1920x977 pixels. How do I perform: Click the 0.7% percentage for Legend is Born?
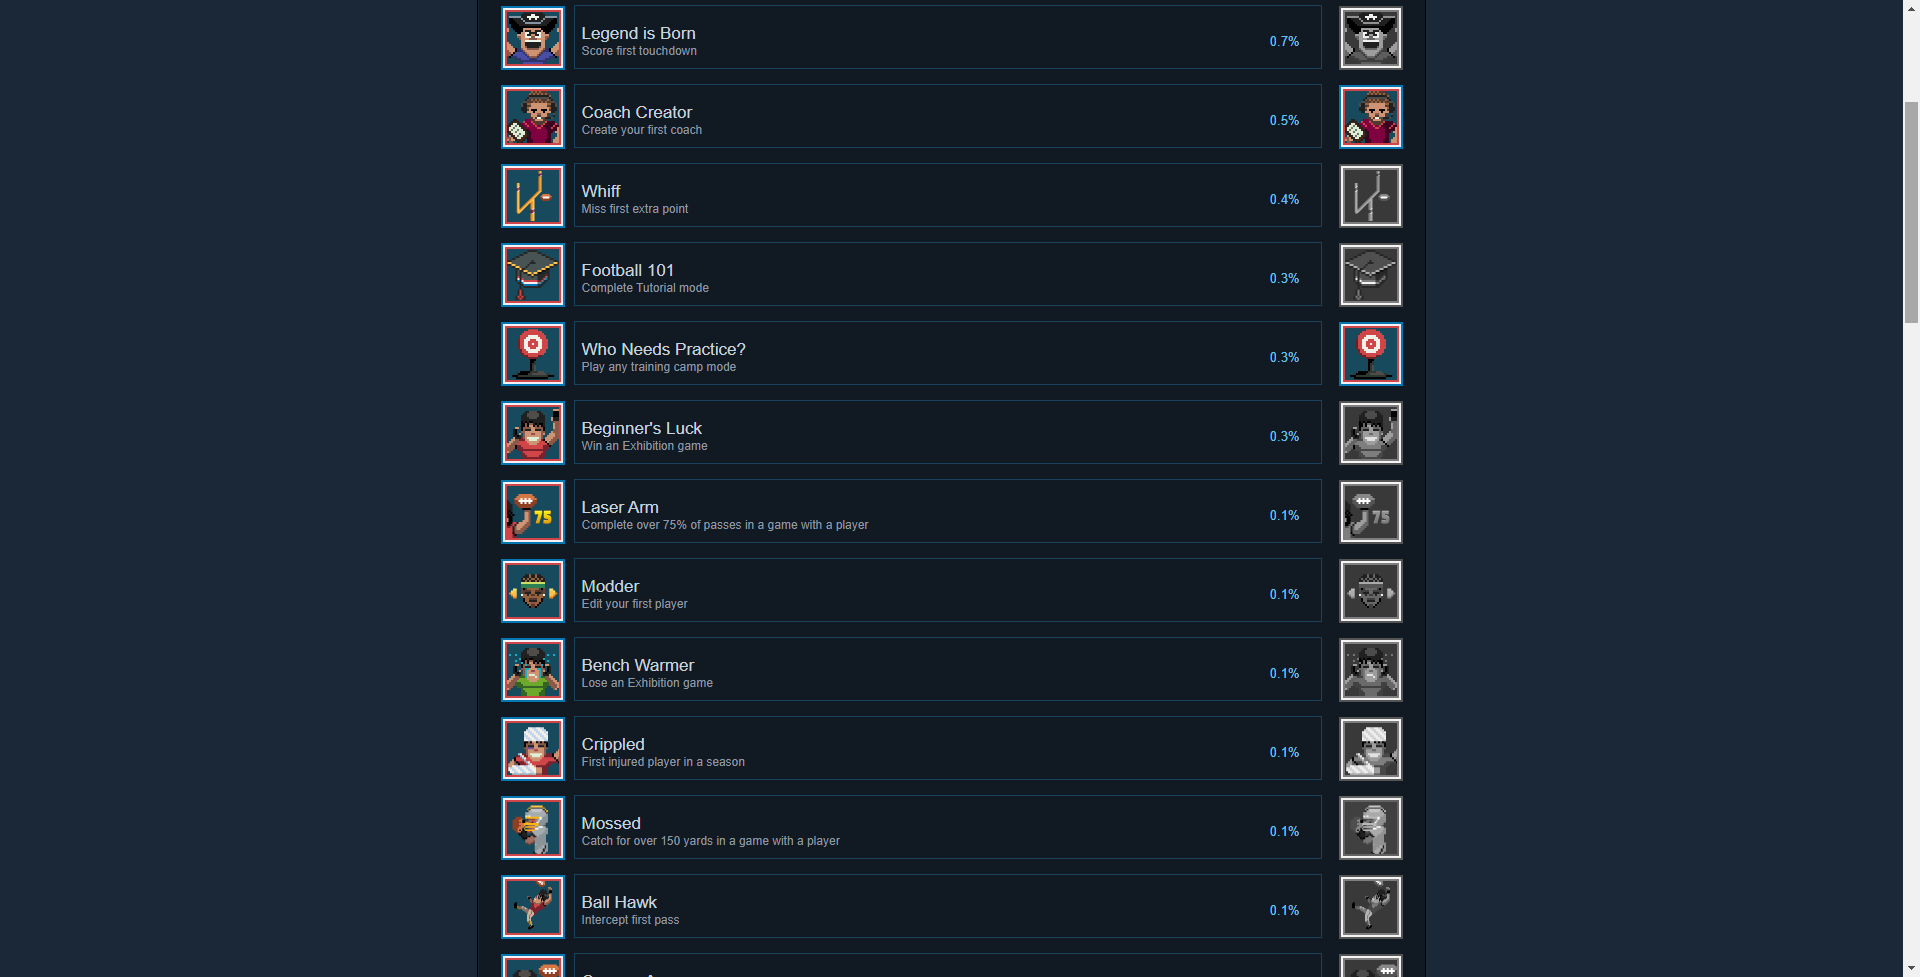(x=1284, y=41)
